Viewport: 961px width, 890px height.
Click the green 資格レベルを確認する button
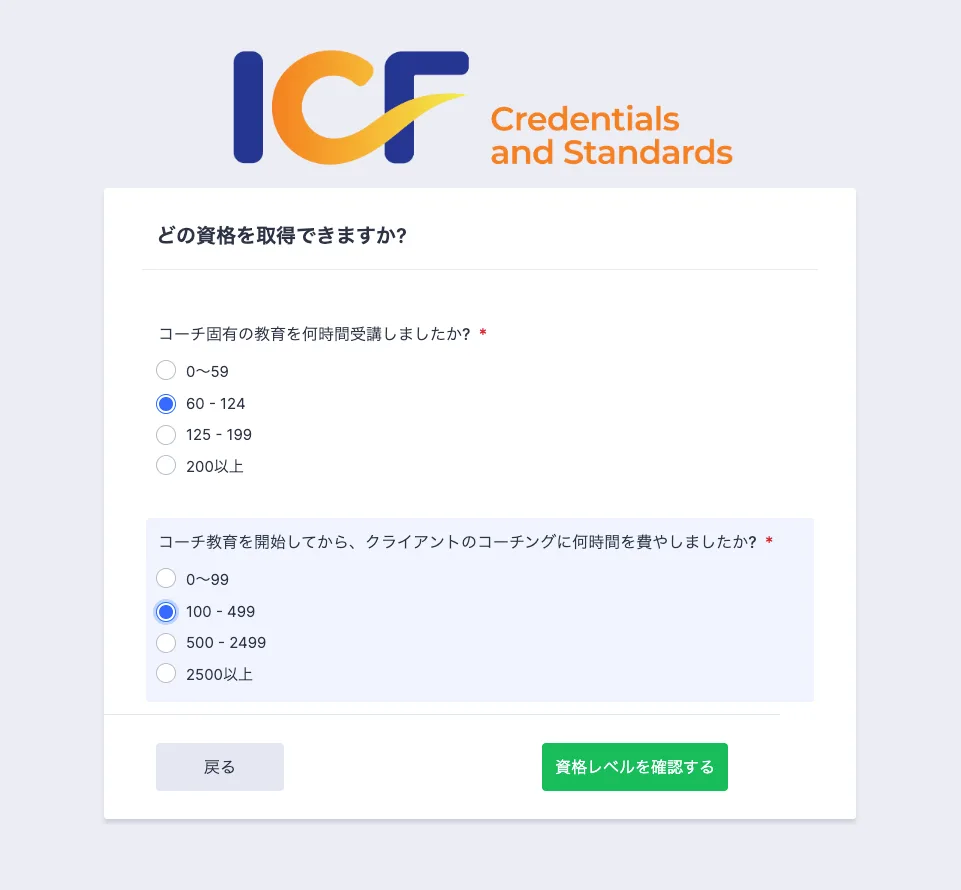[634, 767]
